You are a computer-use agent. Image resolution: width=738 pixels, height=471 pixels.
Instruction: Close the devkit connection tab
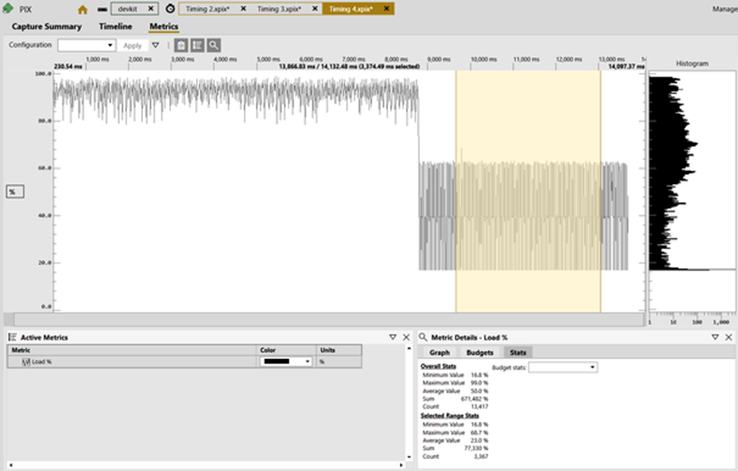151,8
